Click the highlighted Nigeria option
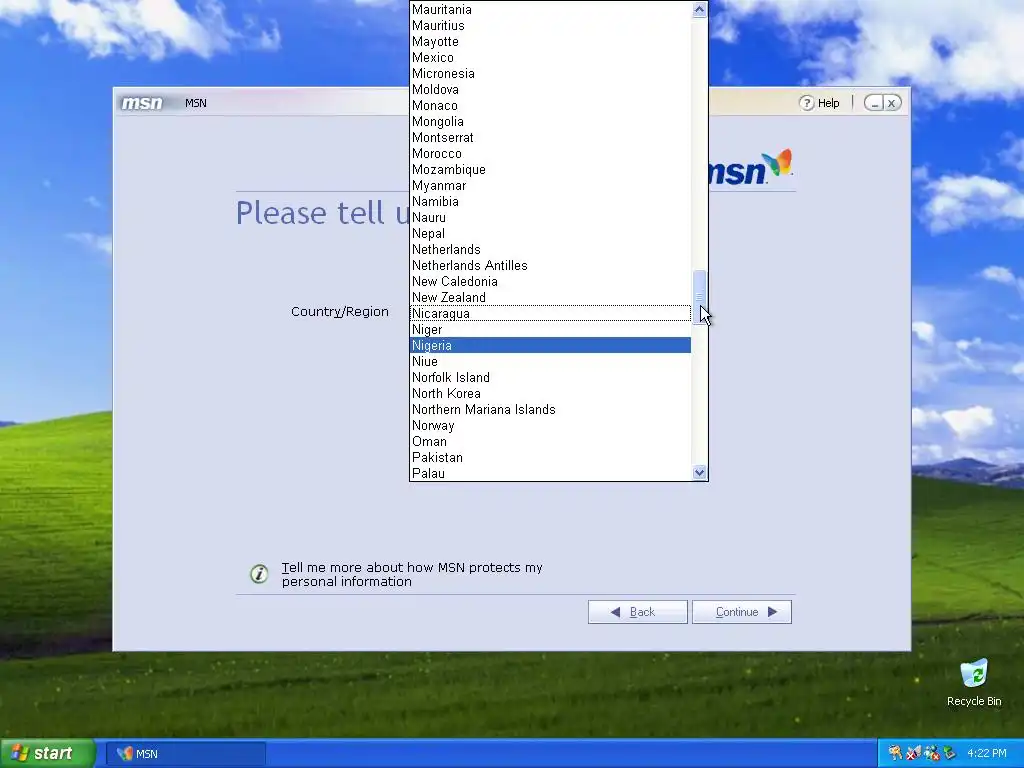Viewport: 1024px width, 768px height. click(x=551, y=345)
